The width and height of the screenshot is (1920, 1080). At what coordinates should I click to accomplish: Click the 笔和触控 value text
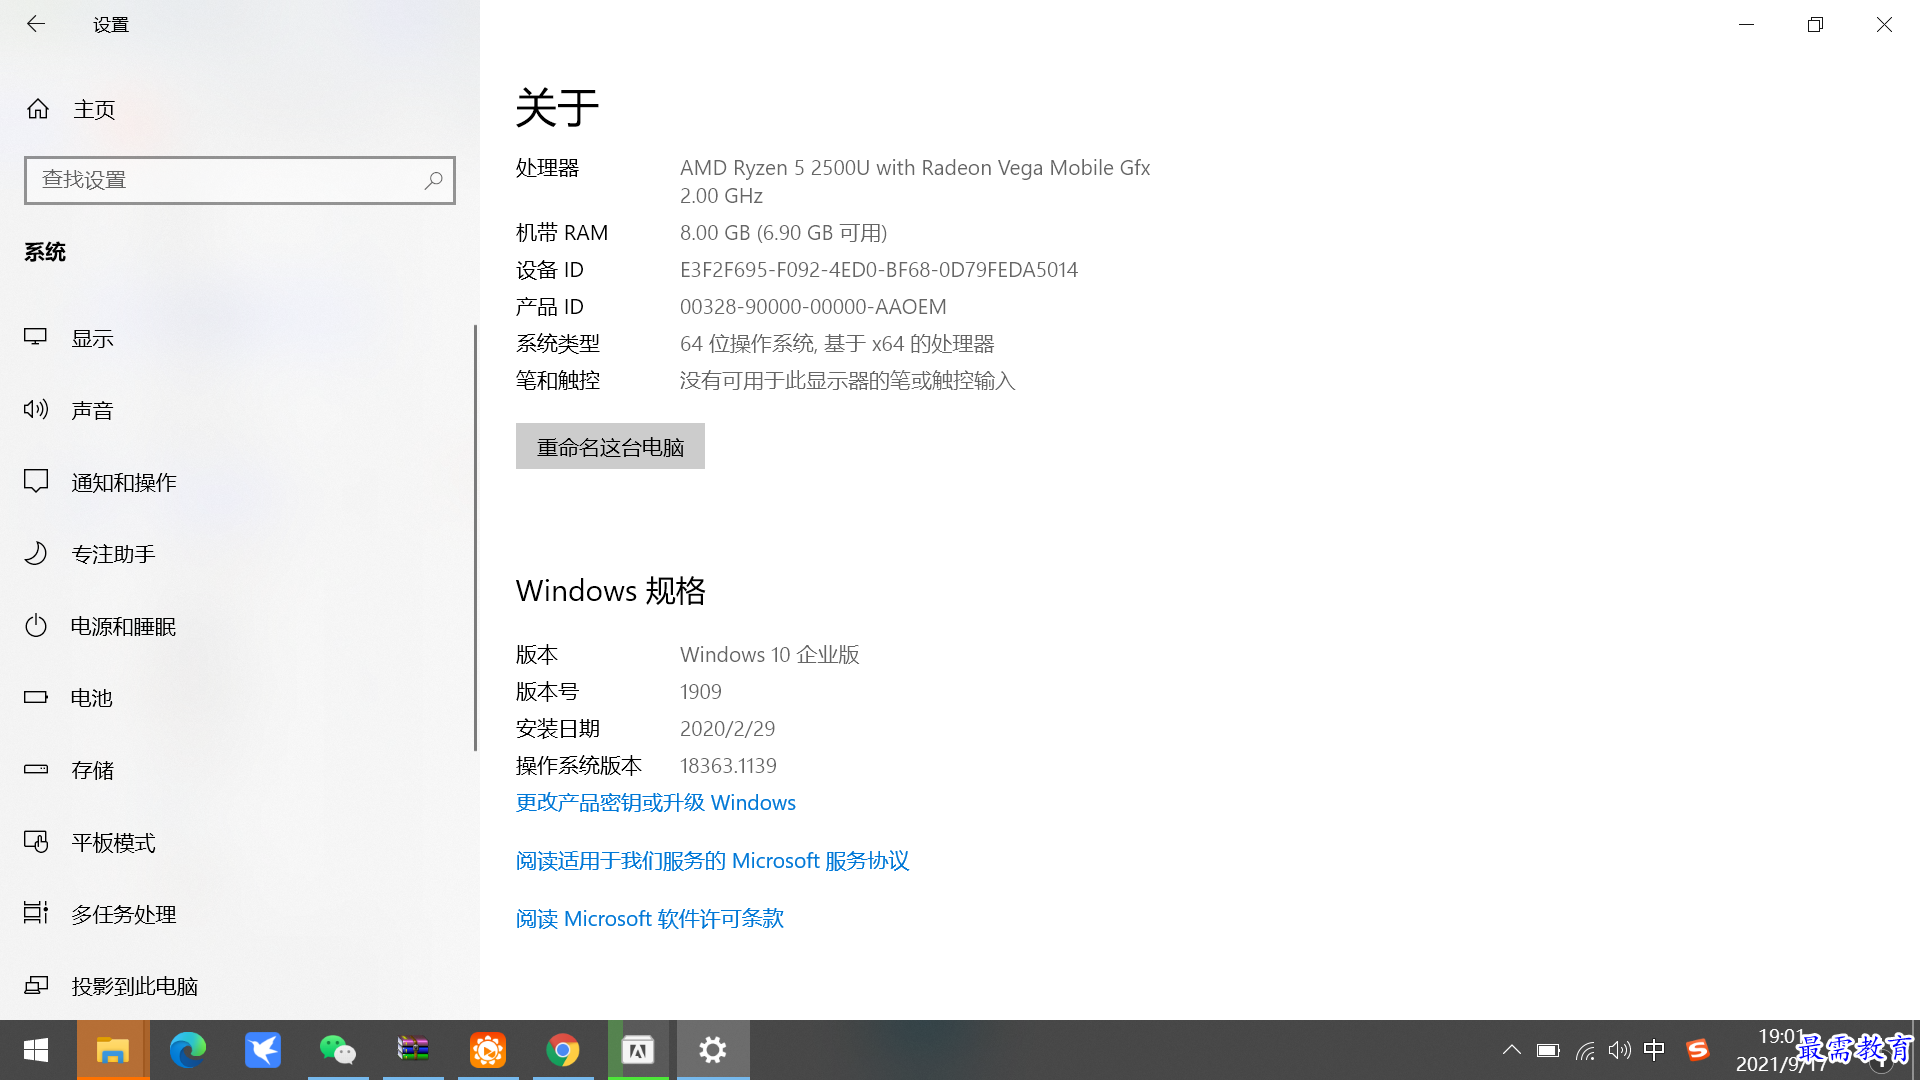pos(848,381)
